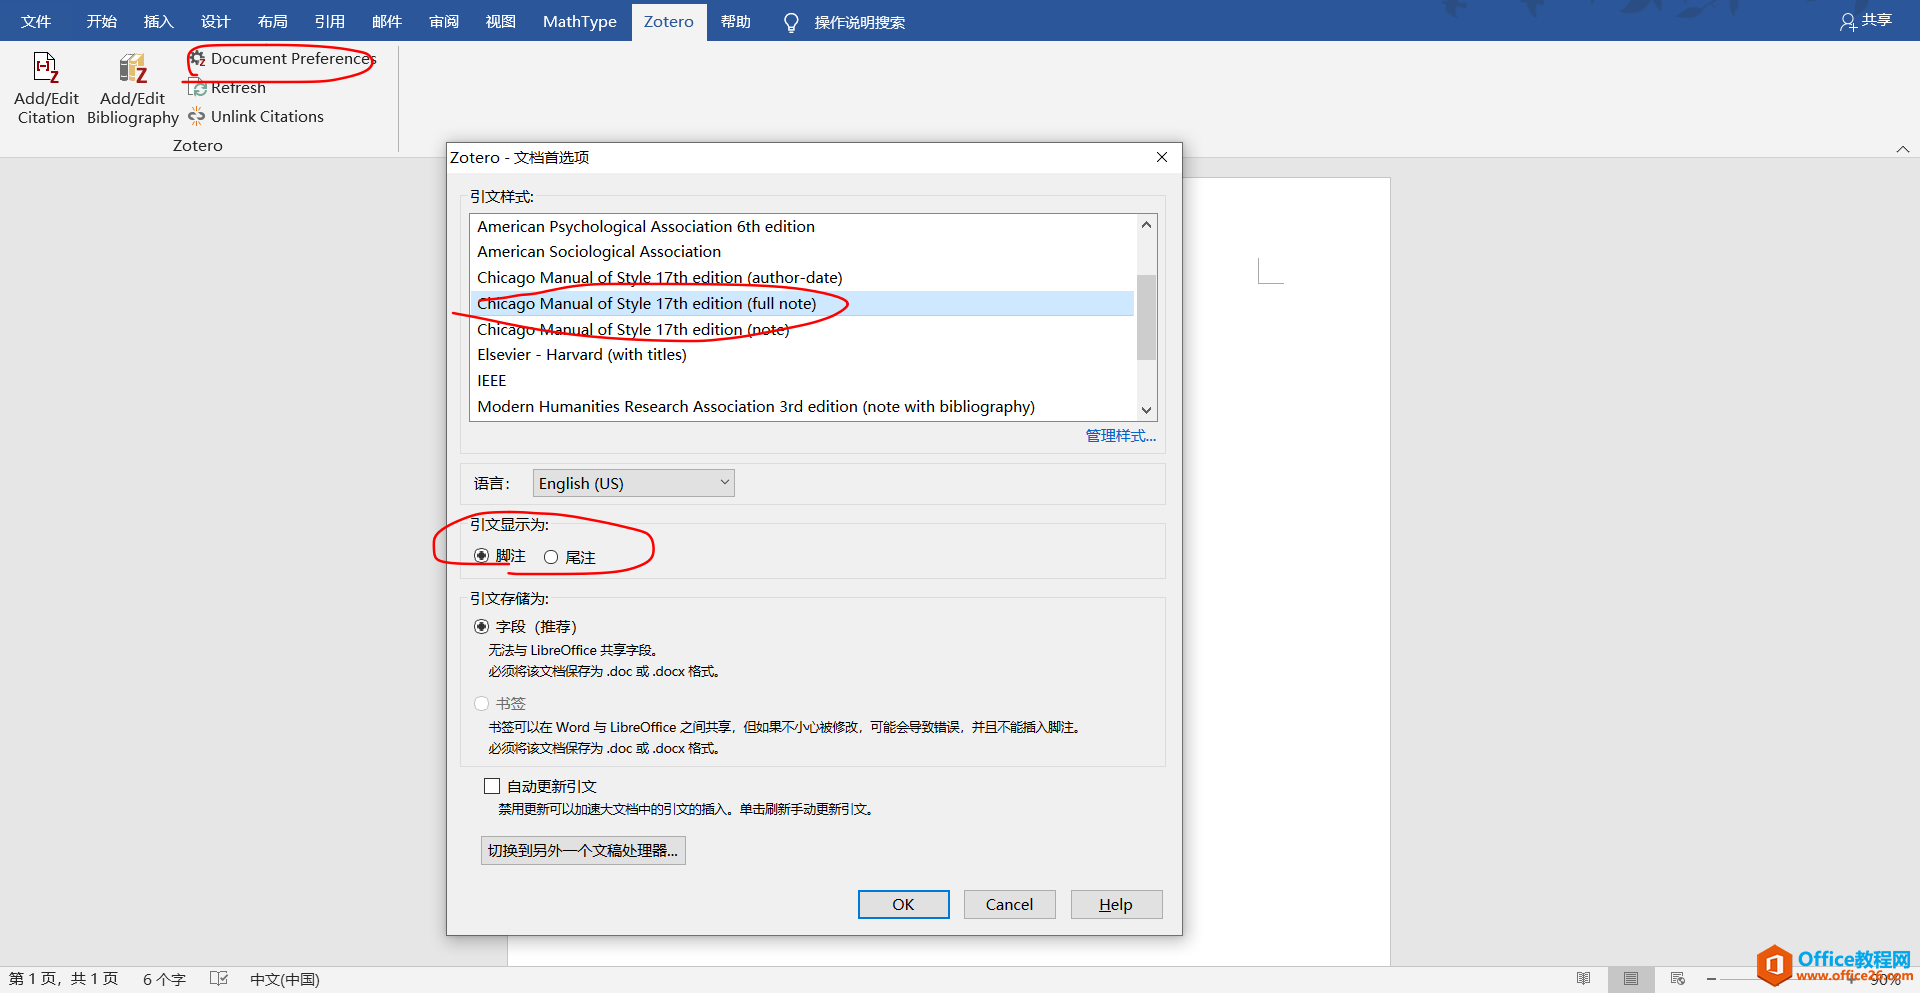Screen dimensions: 1920x993
Task: Click Cancel in the preferences dialog
Action: (x=1009, y=904)
